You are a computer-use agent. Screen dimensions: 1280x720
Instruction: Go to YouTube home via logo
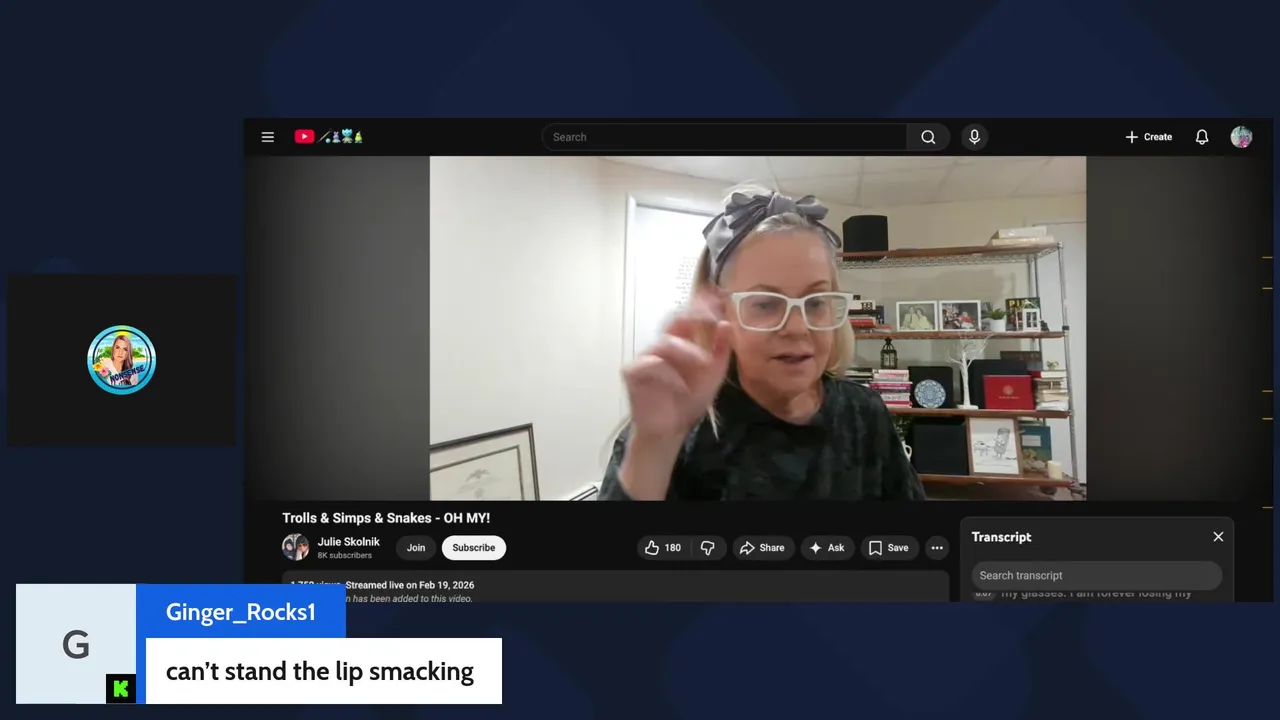click(x=328, y=137)
